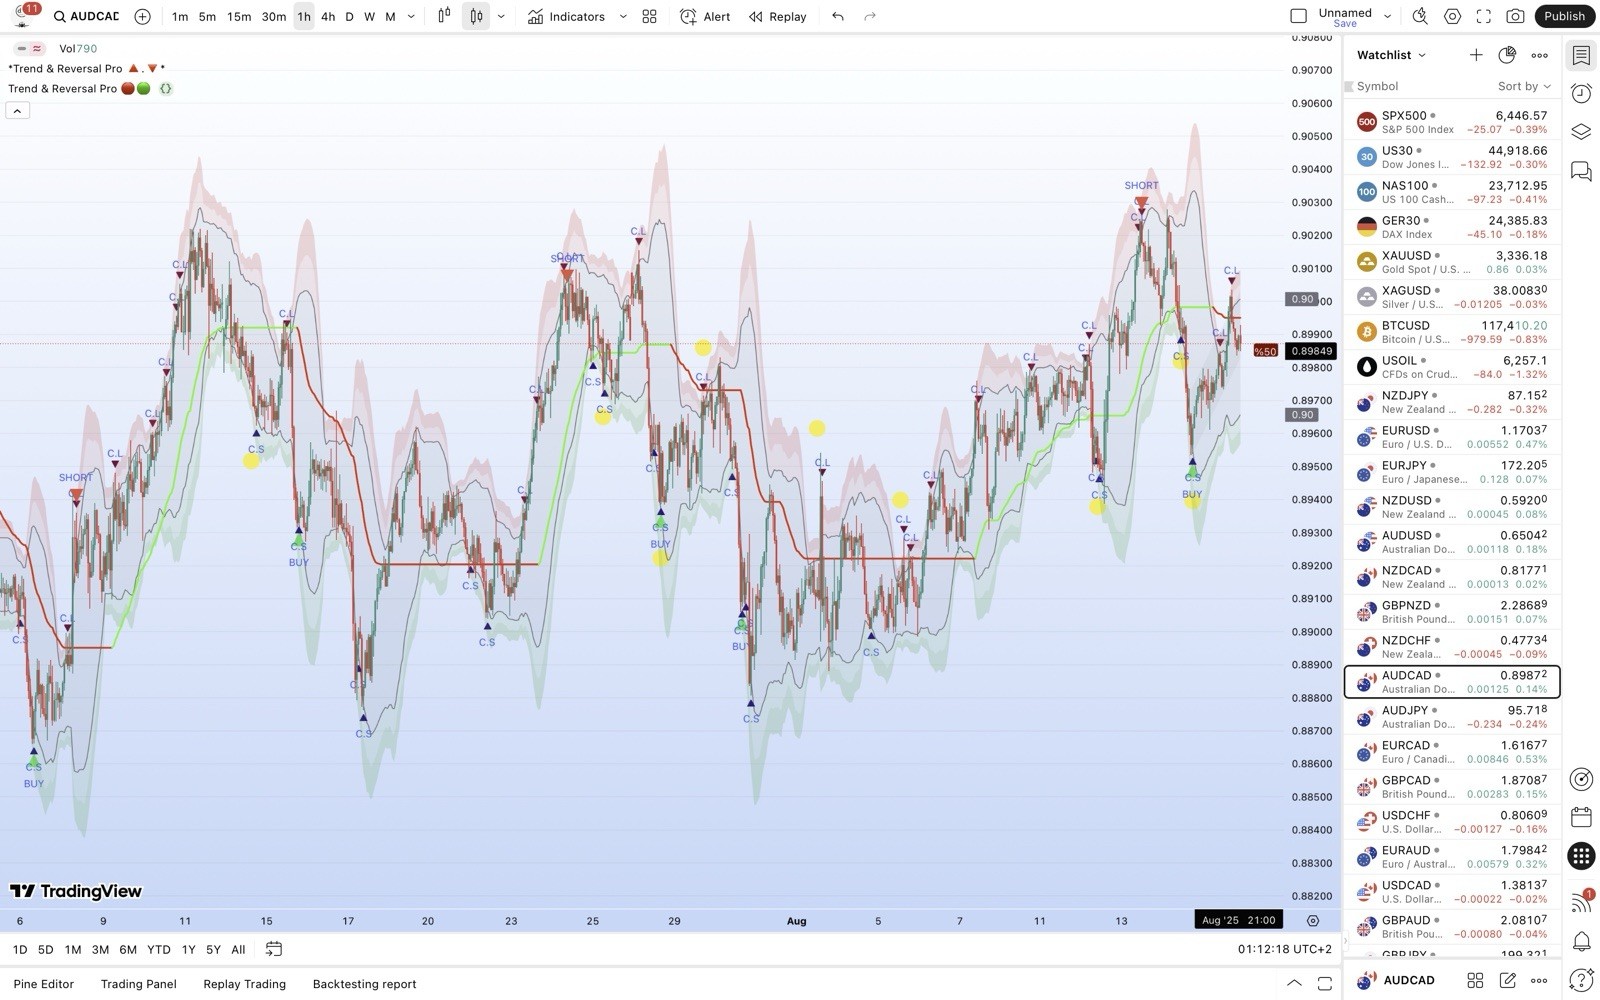
Task: Collapse the indicator legend with chevron
Action: pyautogui.click(x=17, y=111)
